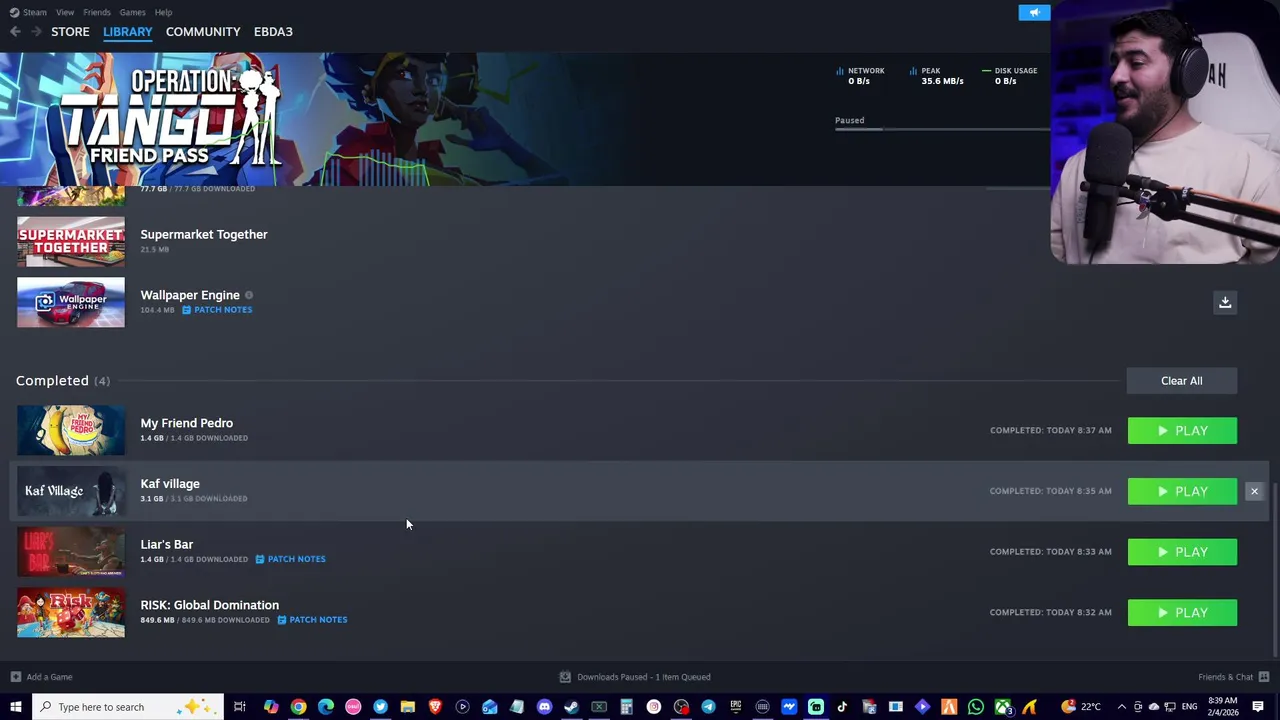Click Downloads Paused status
The image size is (1280, 720).
(x=635, y=677)
